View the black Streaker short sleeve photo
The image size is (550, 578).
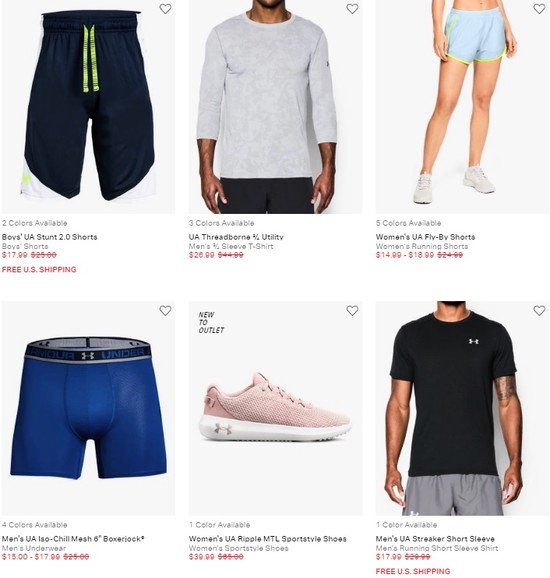click(x=462, y=408)
